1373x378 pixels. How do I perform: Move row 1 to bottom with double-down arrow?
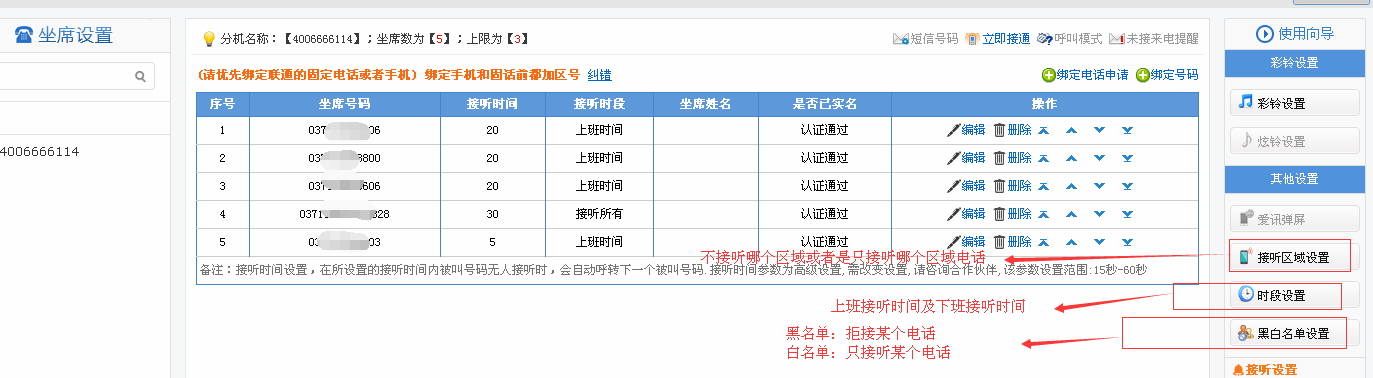click(x=1127, y=130)
